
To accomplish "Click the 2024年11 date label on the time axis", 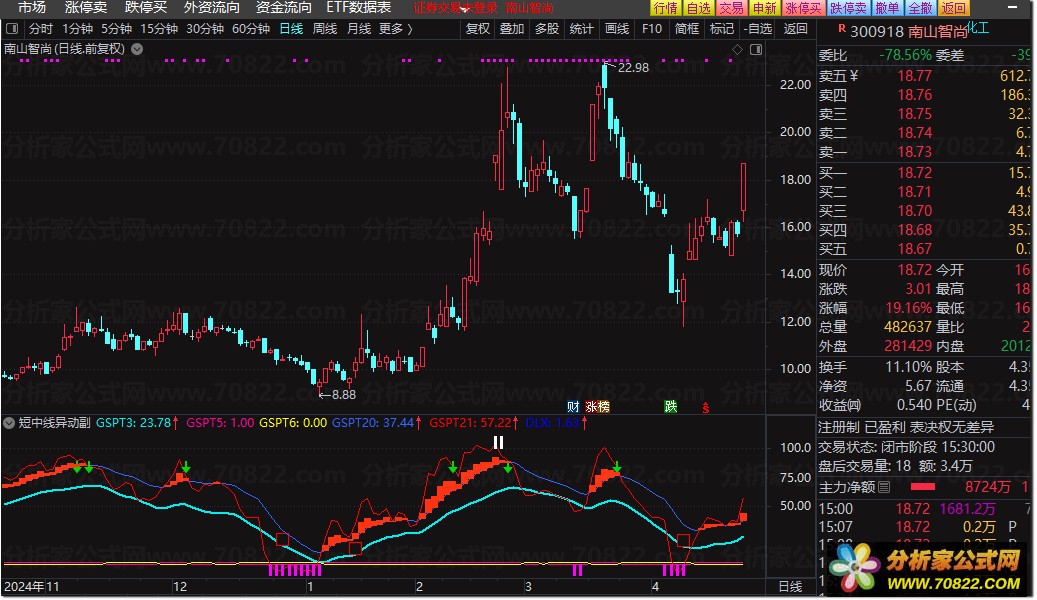I will tap(31, 587).
